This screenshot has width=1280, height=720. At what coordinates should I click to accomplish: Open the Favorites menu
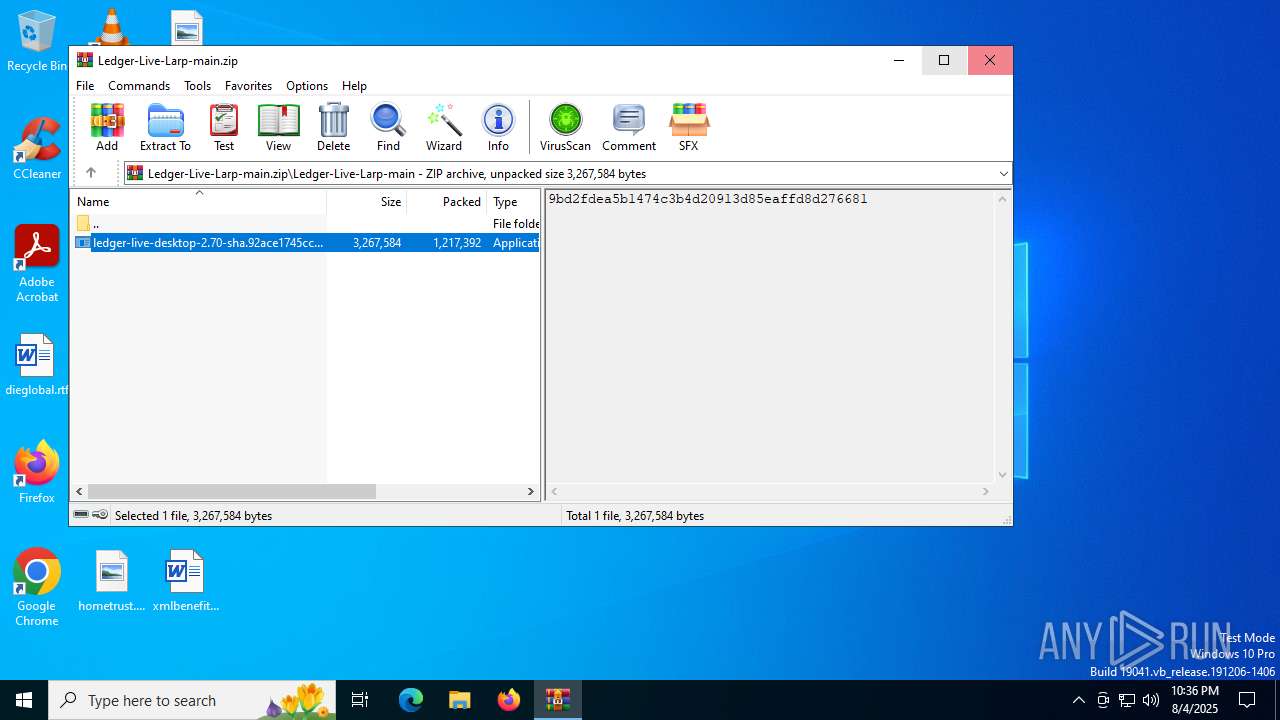(248, 86)
